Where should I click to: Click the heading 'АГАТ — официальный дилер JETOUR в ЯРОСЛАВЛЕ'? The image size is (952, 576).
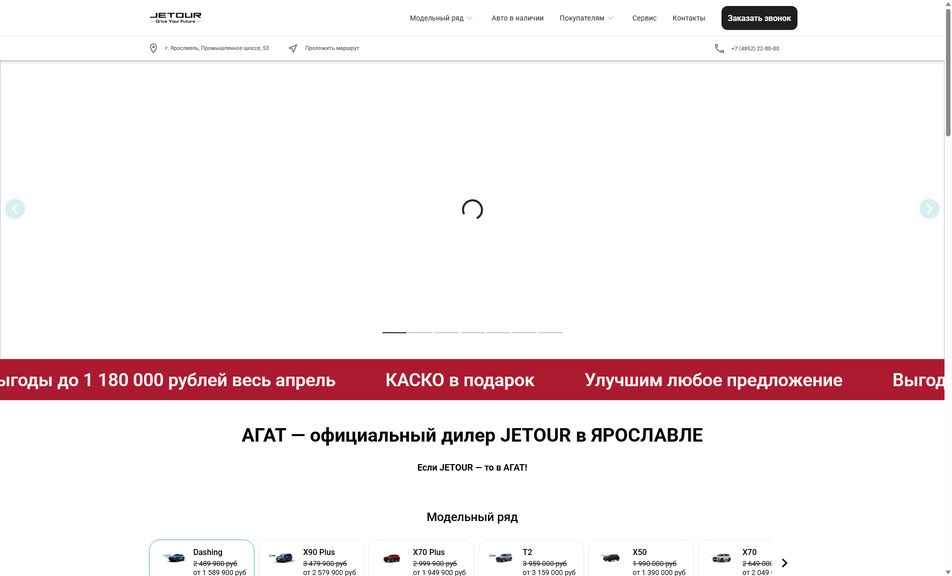click(x=472, y=435)
